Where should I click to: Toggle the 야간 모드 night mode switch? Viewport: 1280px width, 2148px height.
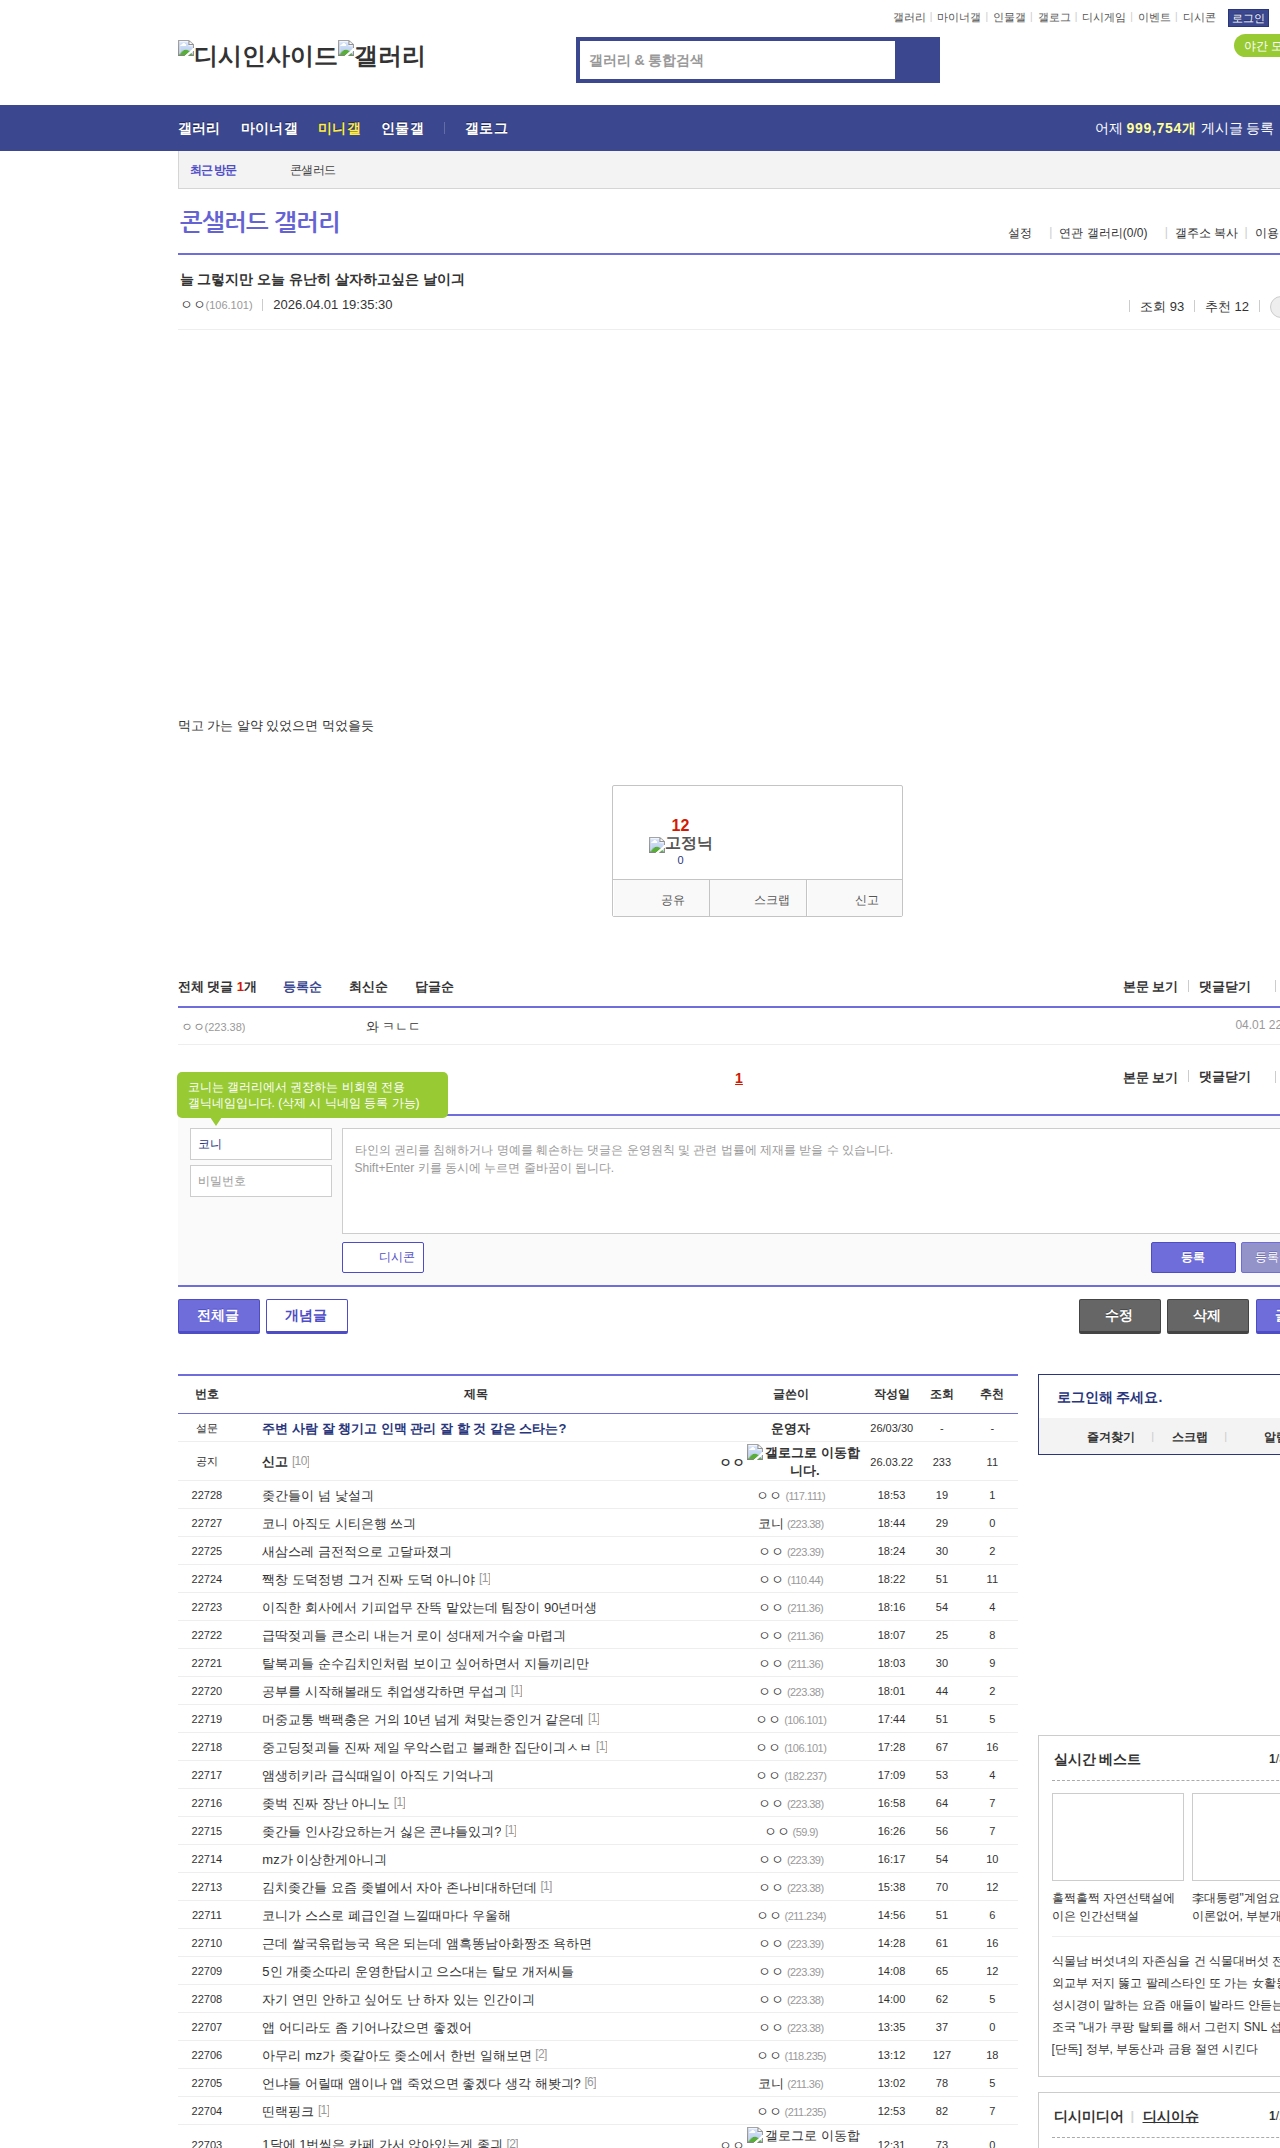pyautogui.click(x=1256, y=46)
